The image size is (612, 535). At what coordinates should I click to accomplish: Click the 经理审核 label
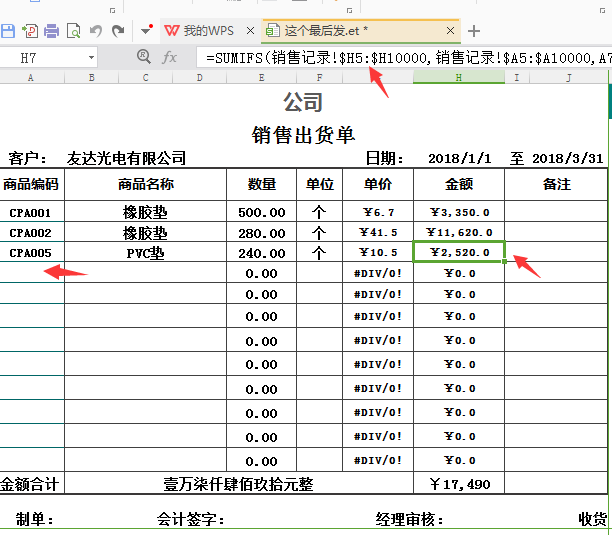point(410,519)
